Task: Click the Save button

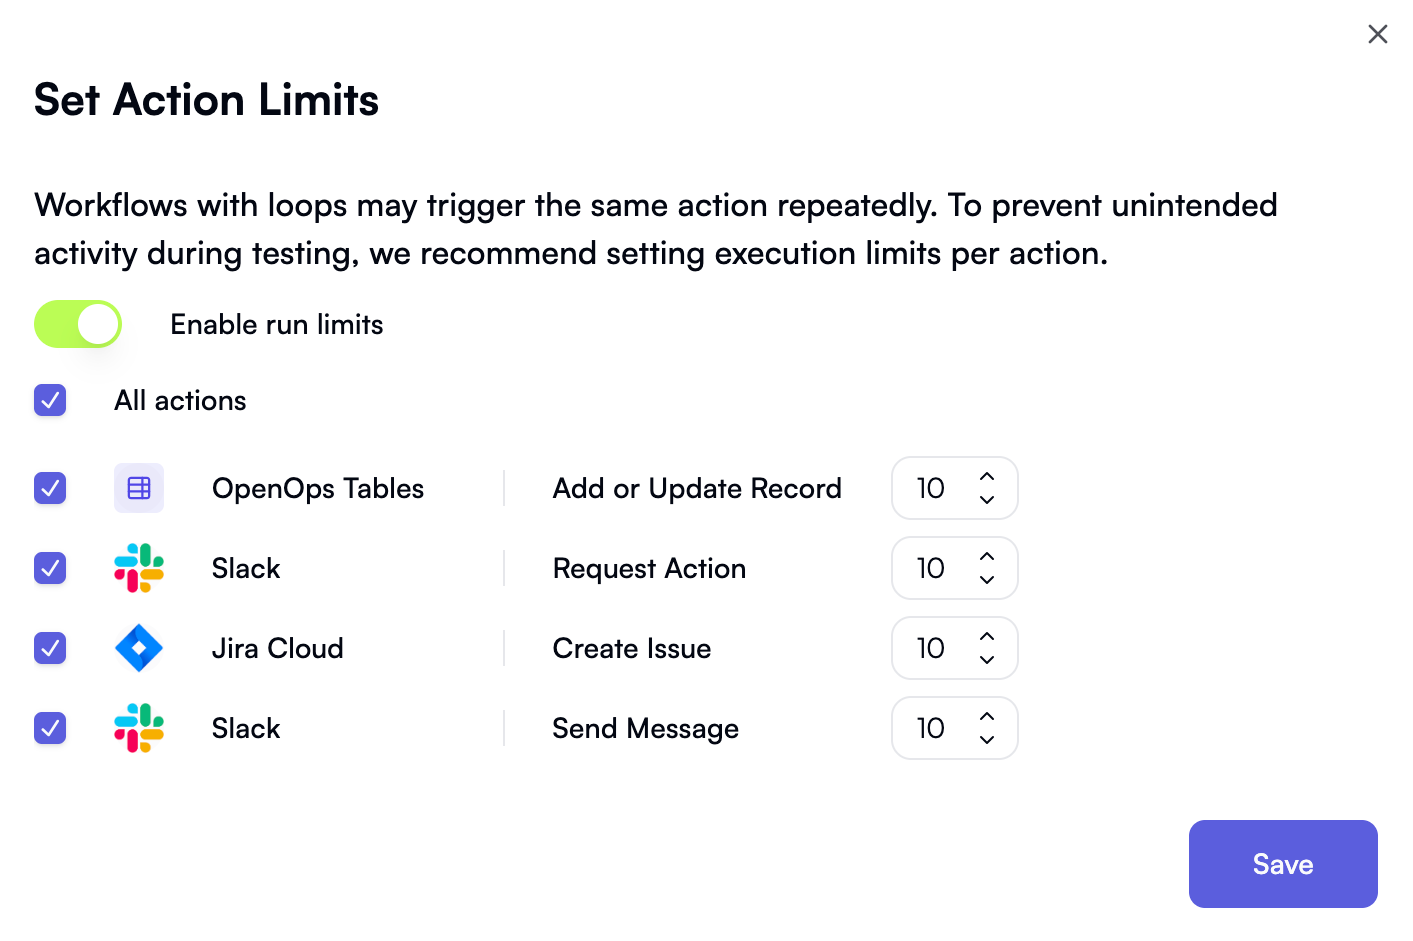Action: pos(1282,864)
